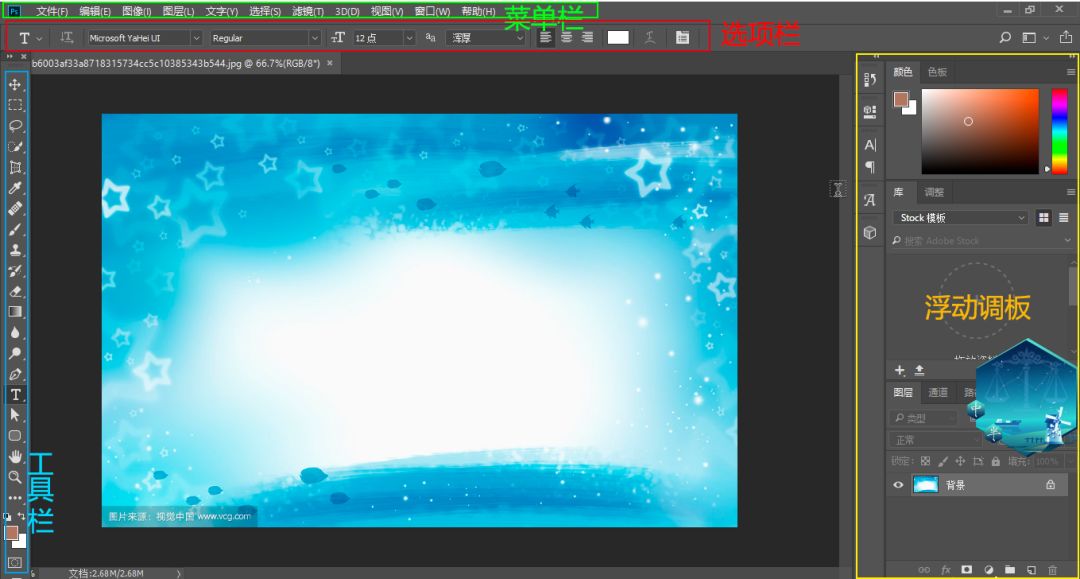1080x579 pixels.
Task: Hide the 背景 layer with eye icon
Action: click(x=898, y=485)
